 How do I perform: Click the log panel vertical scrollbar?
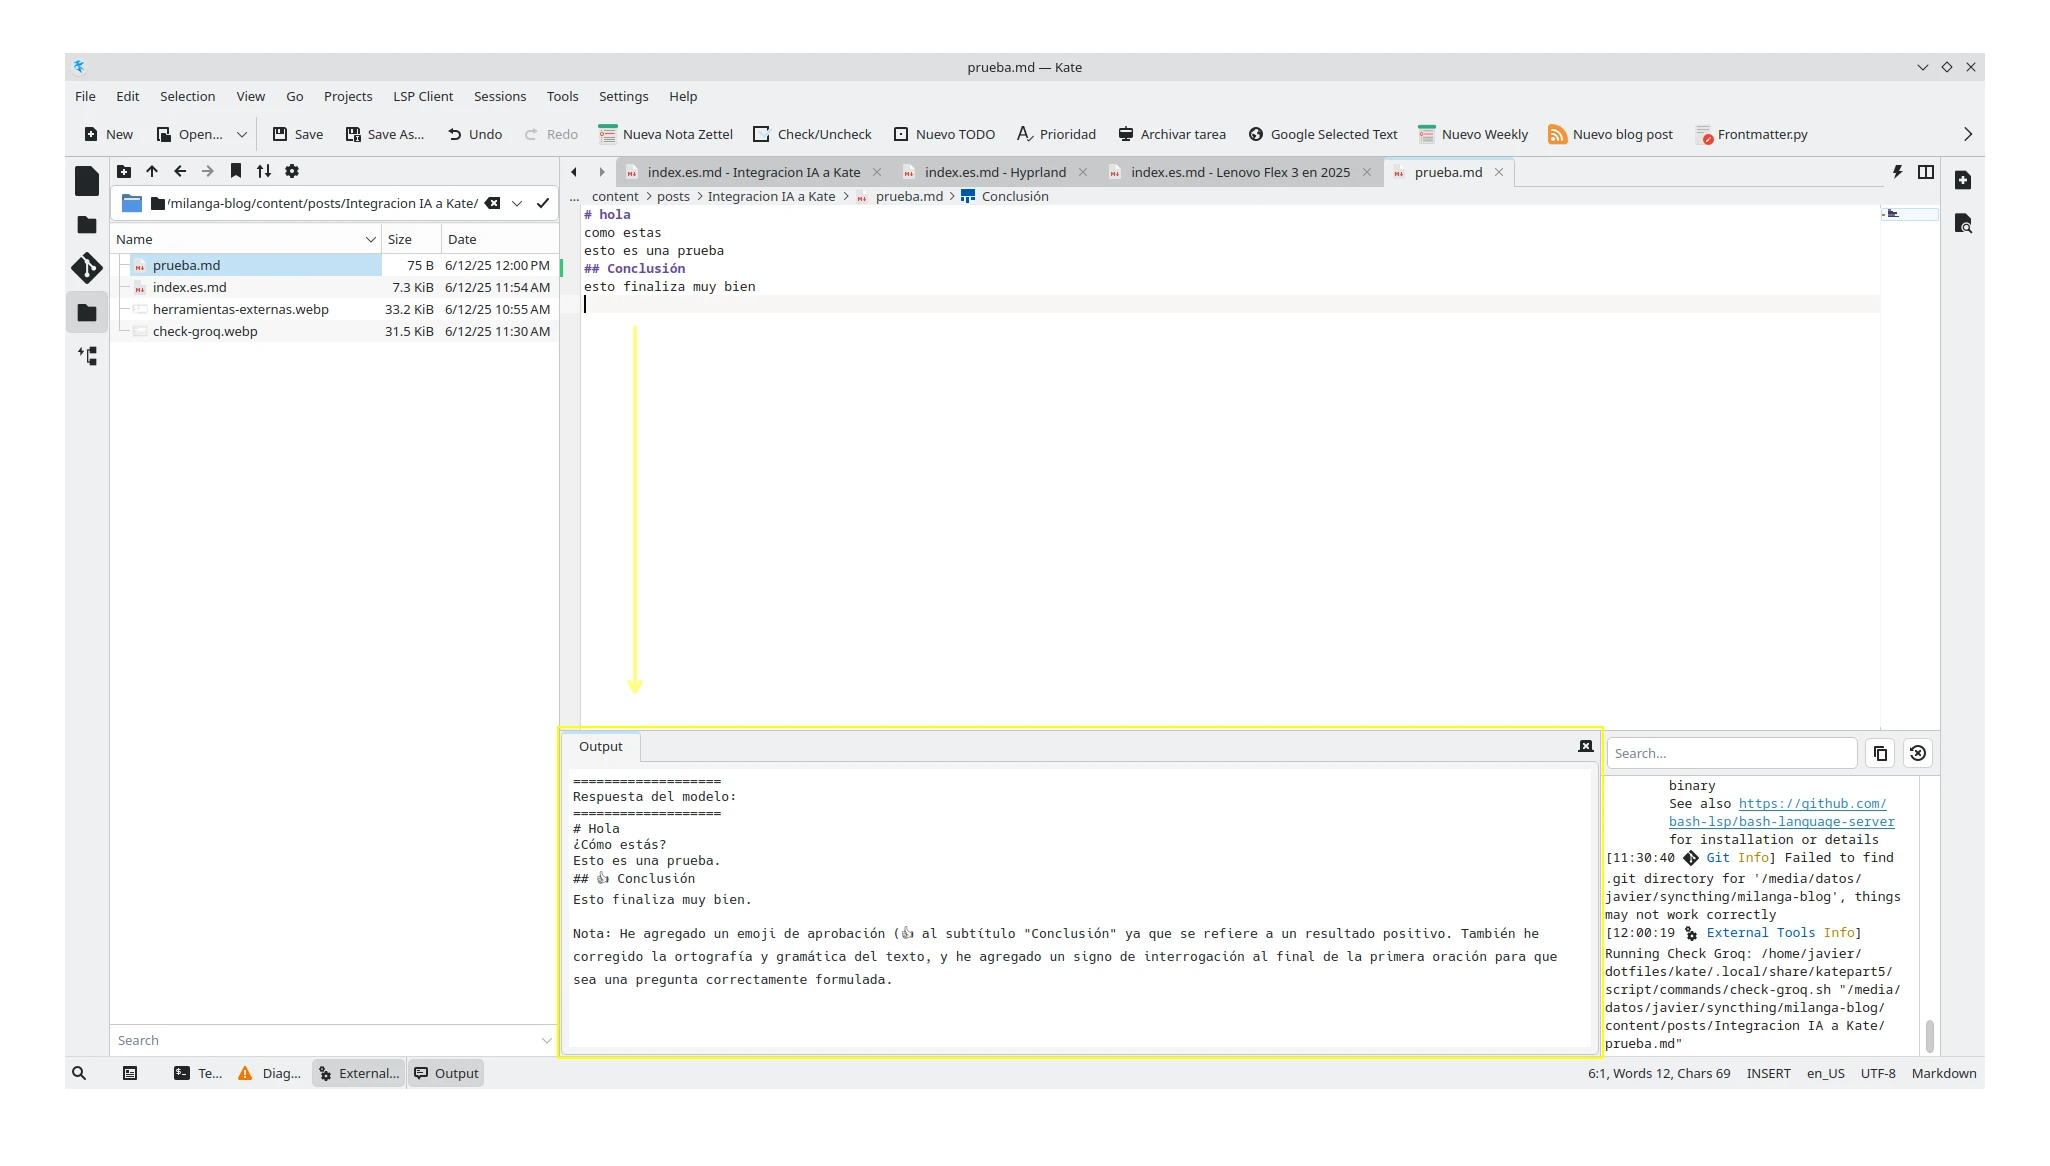coord(1929,1035)
